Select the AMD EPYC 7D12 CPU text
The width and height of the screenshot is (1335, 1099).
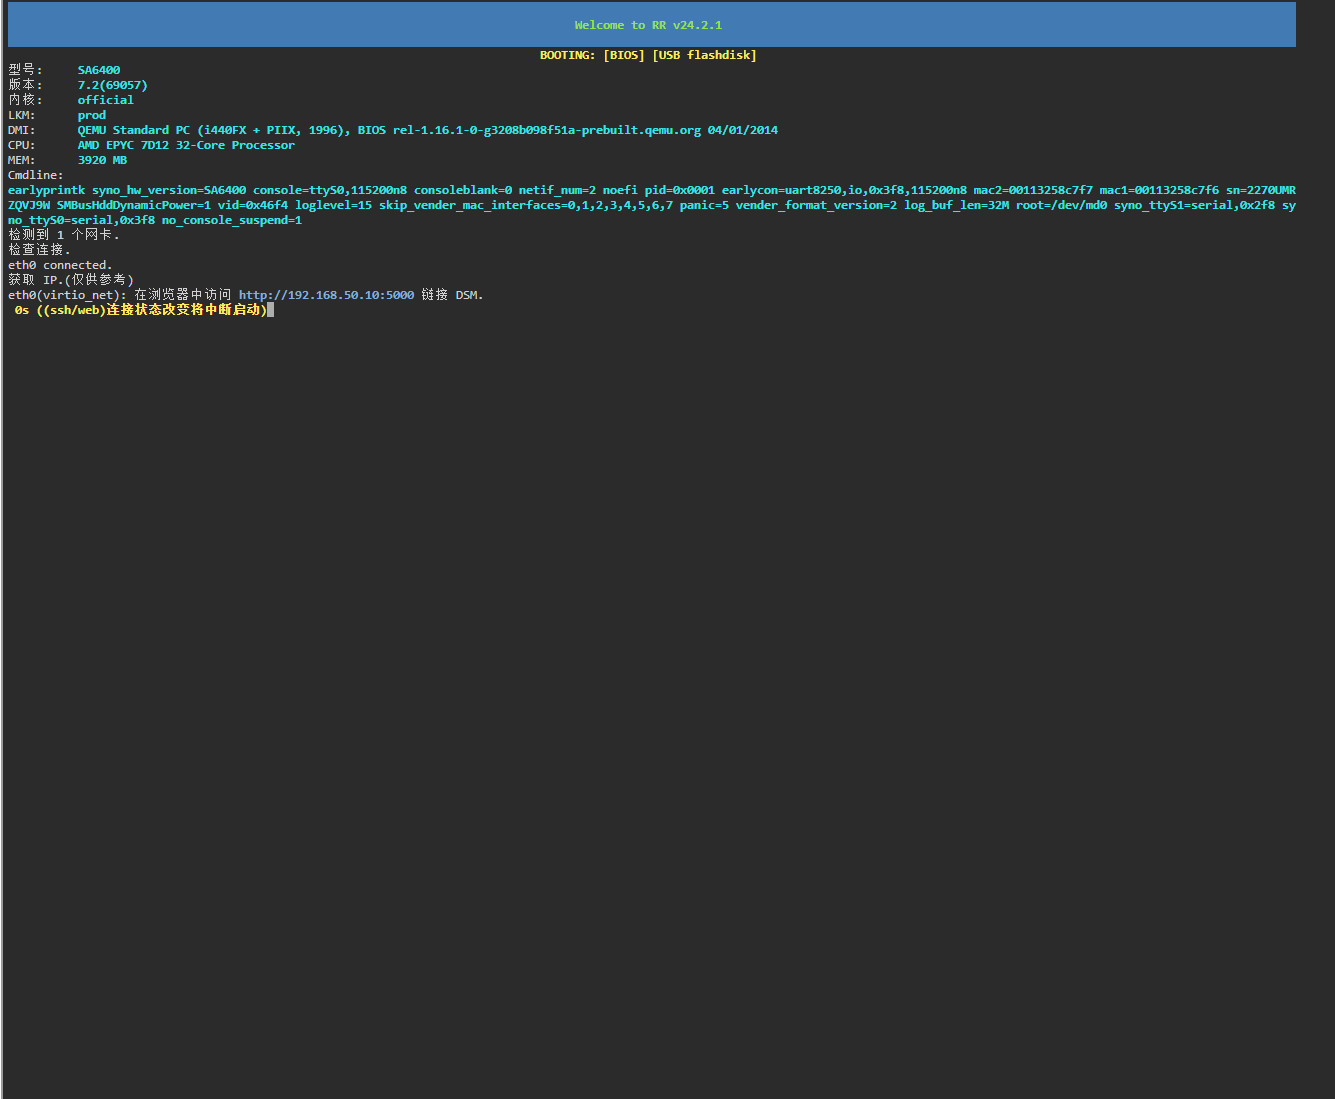point(186,145)
